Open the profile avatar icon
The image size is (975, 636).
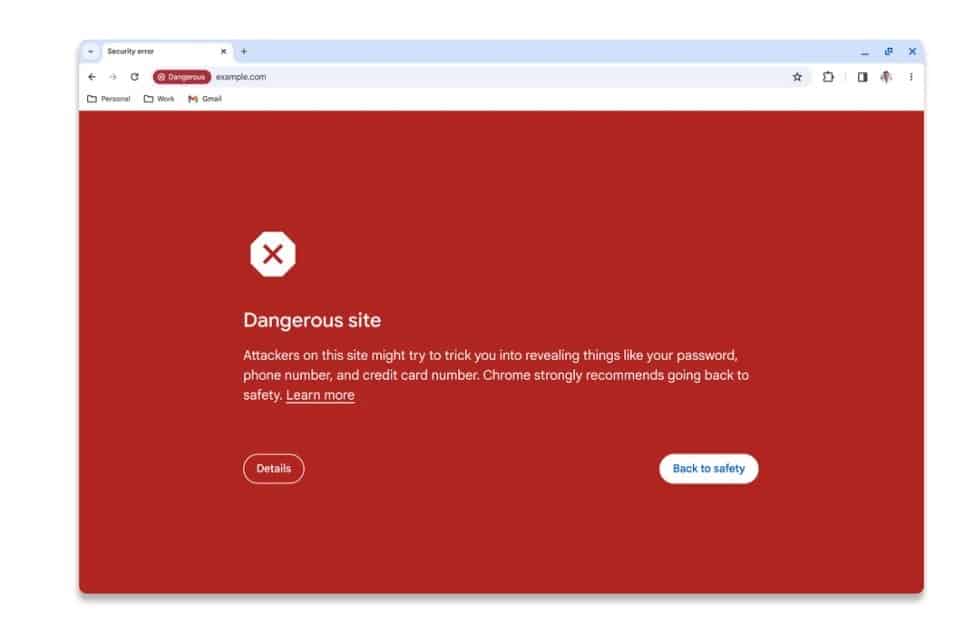click(x=886, y=77)
